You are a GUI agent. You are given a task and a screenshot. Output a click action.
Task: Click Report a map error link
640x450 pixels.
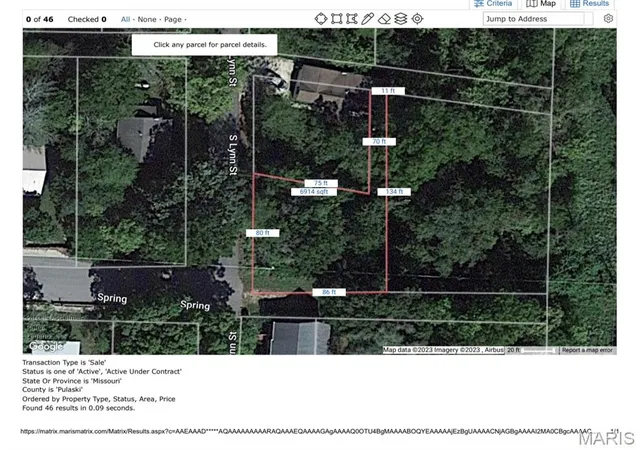pos(587,350)
